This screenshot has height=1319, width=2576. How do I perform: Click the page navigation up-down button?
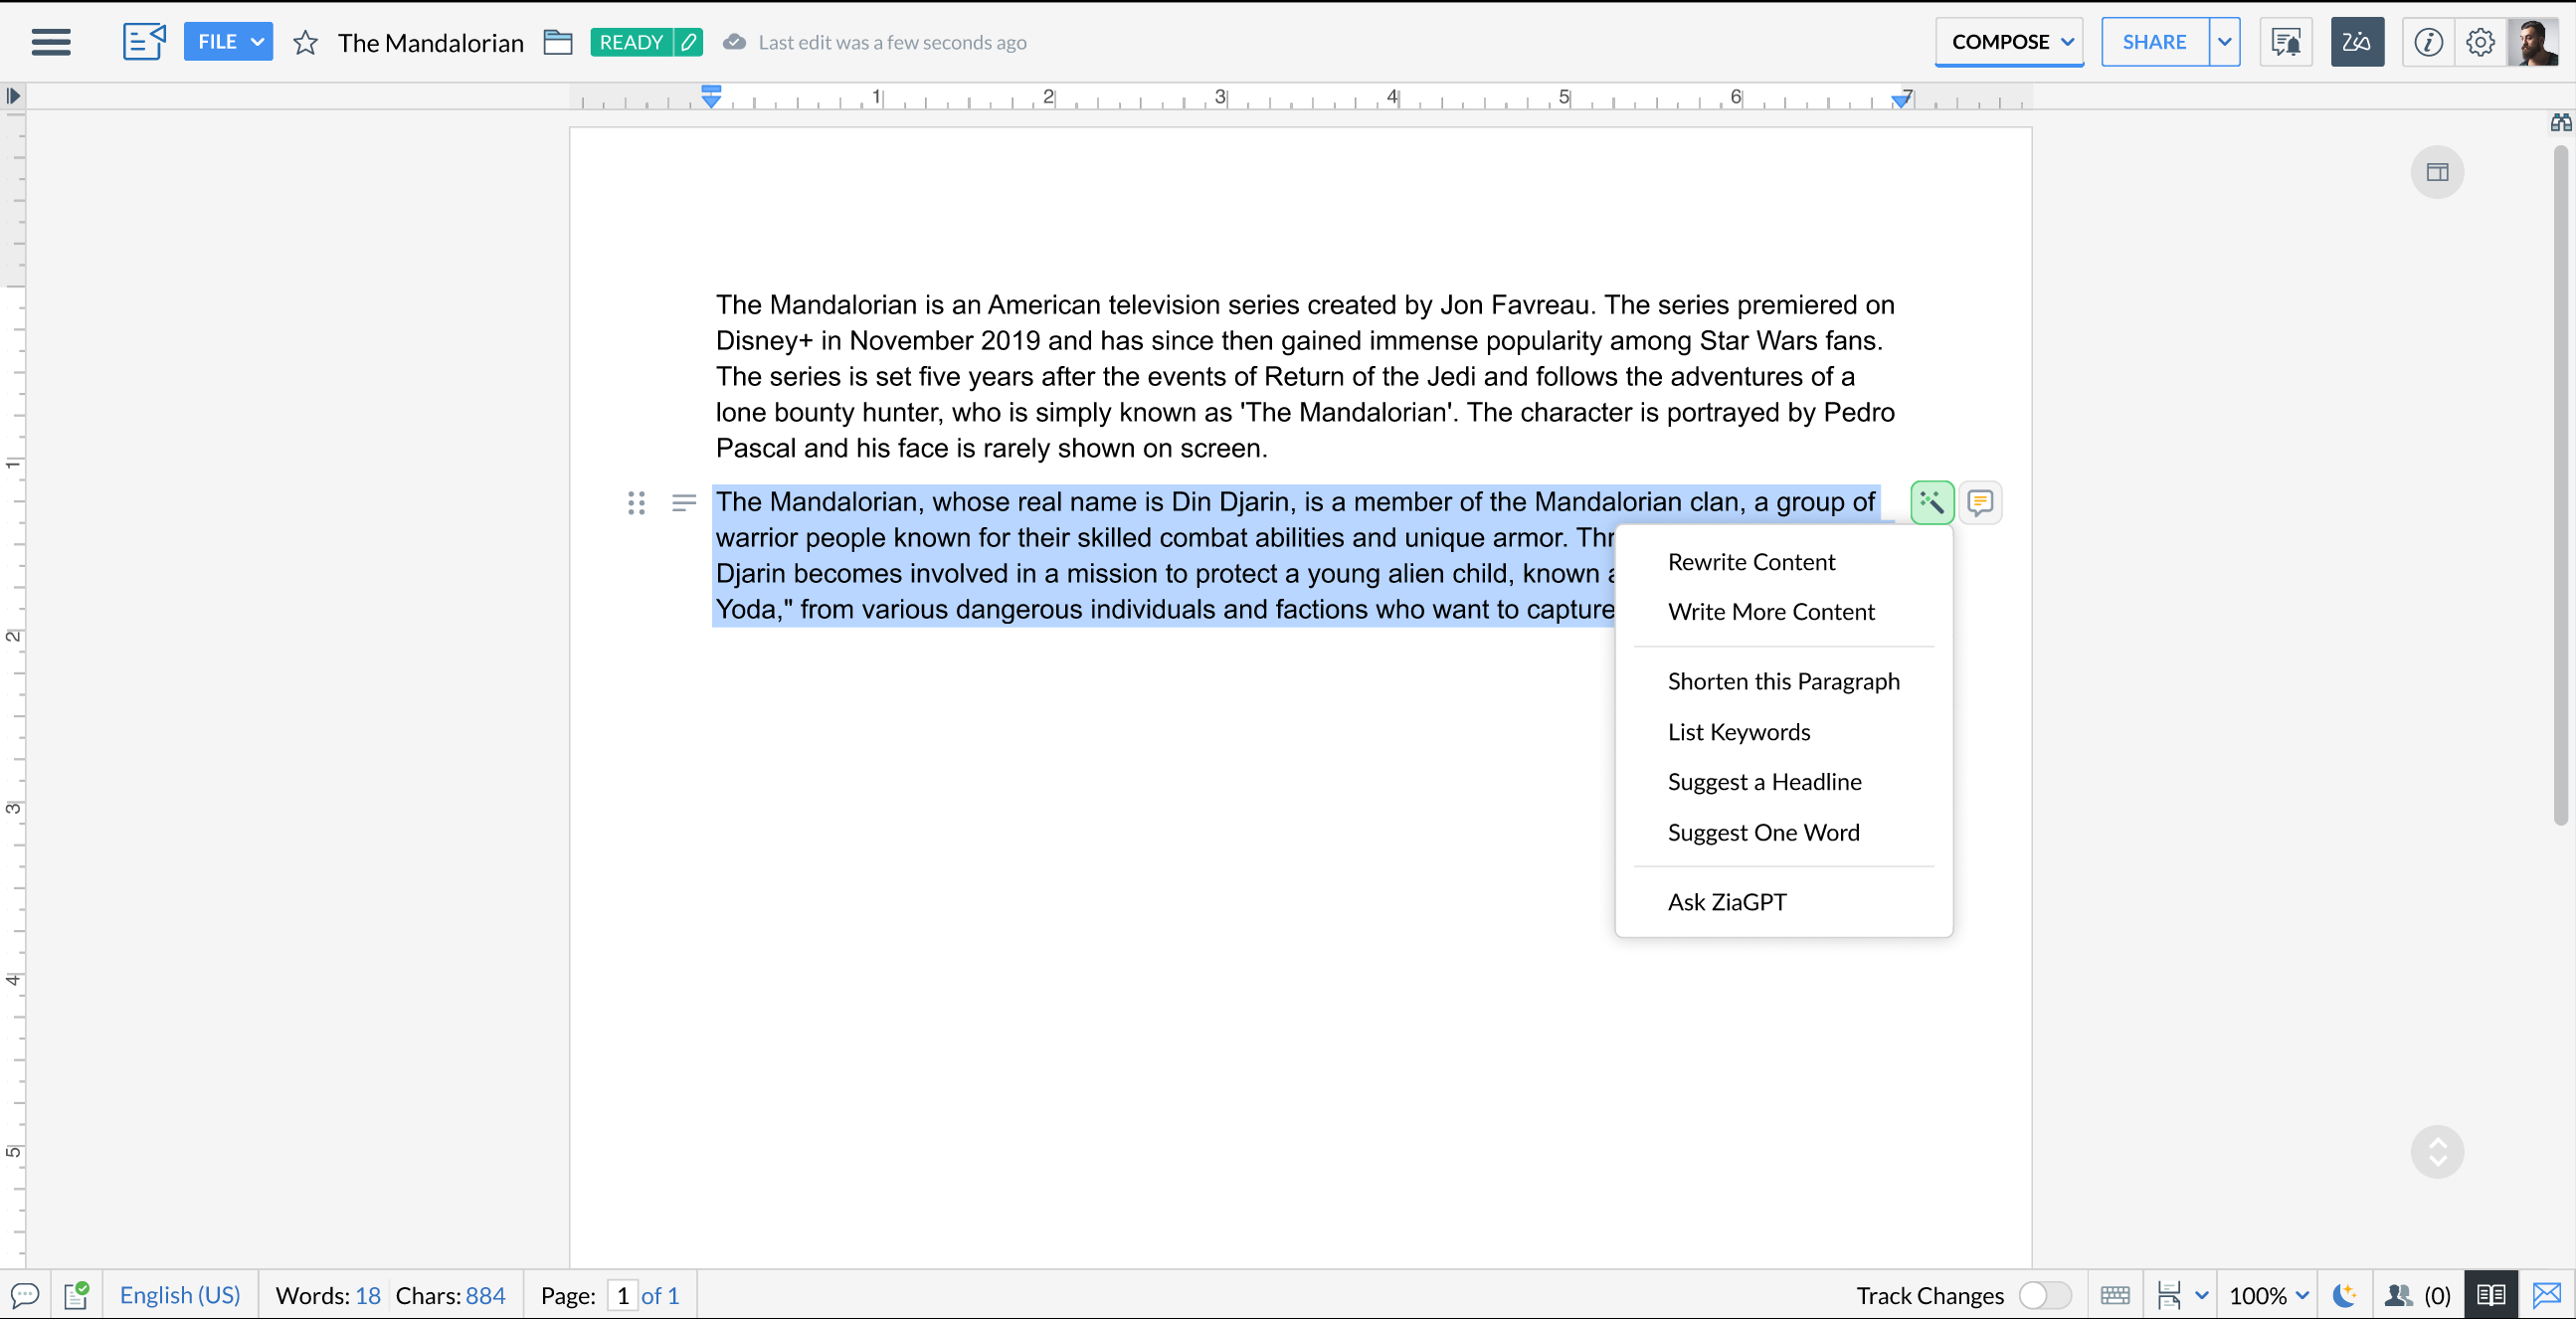pos(2437,1152)
